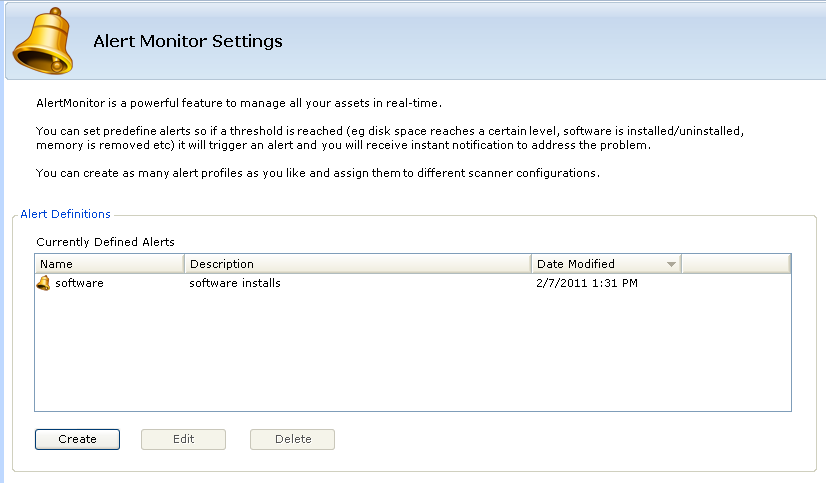Sort alerts by the Description column header

coord(358,264)
